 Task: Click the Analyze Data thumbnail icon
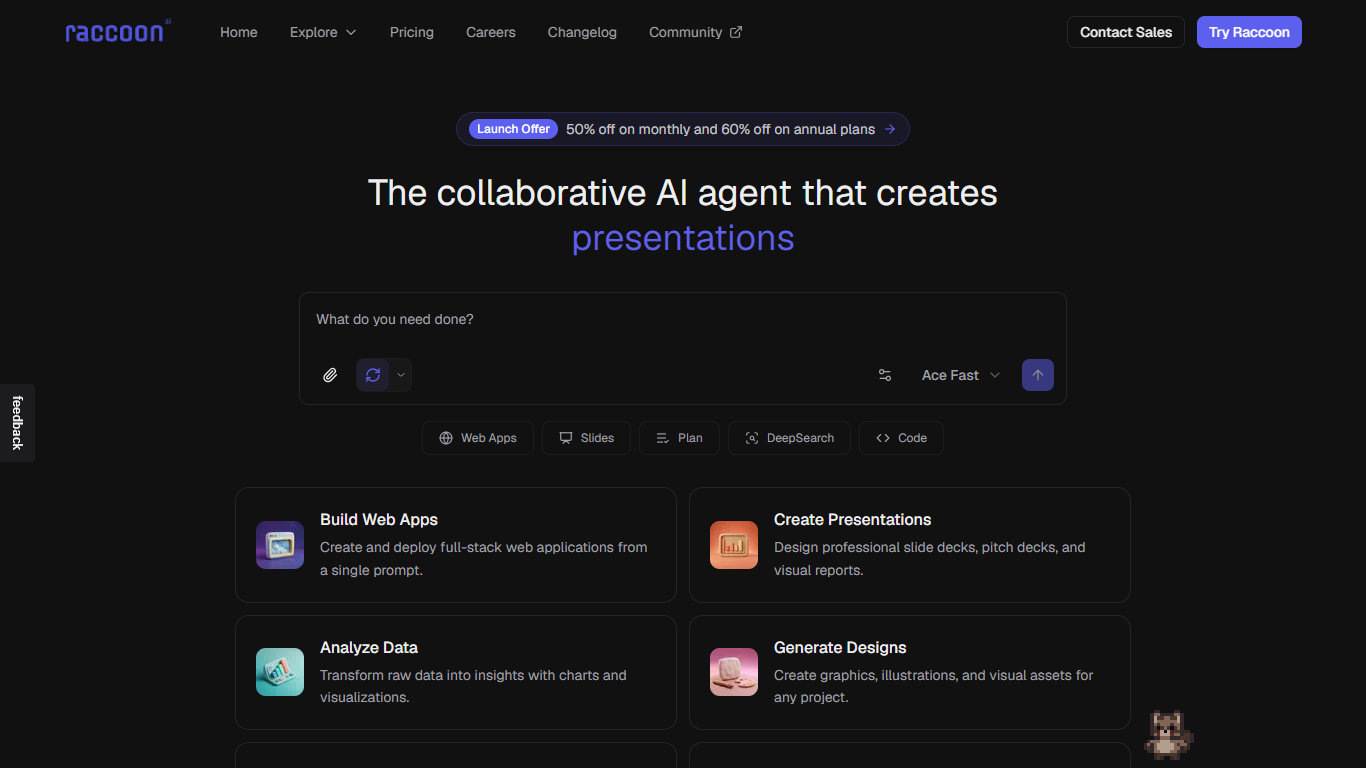[x=280, y=672]
